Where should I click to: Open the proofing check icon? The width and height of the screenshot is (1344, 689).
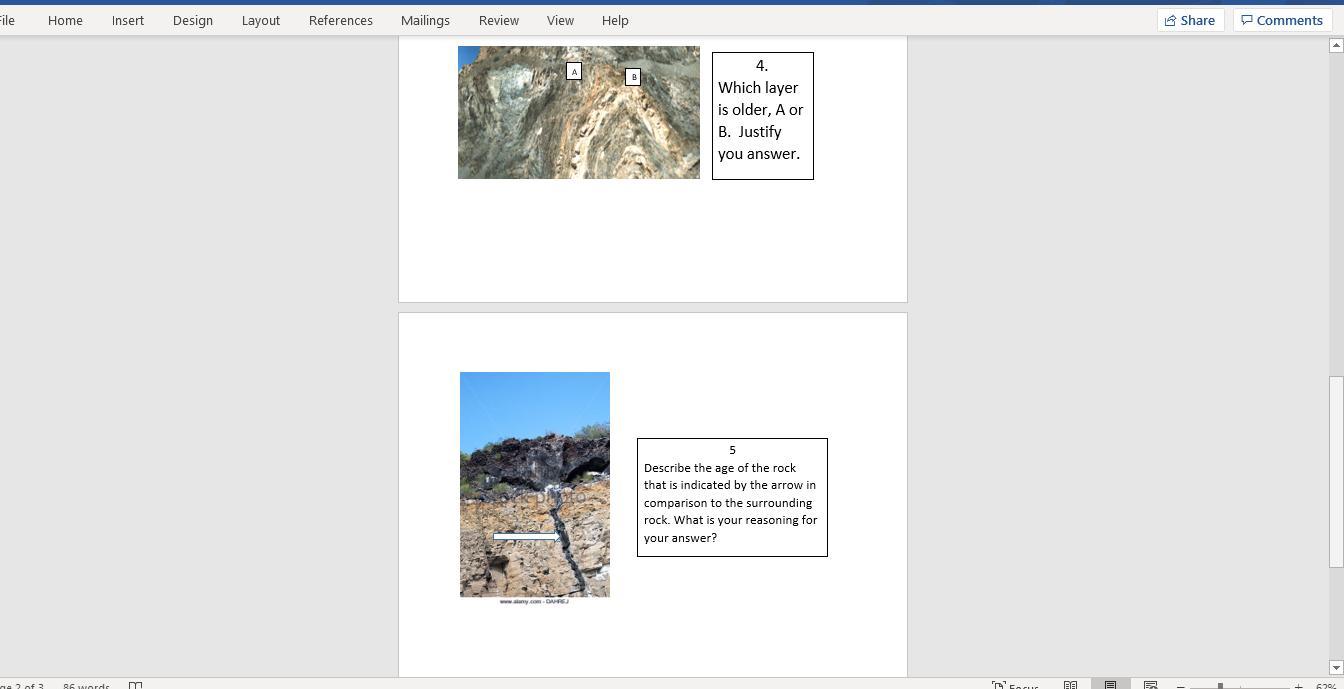(135, 686)
